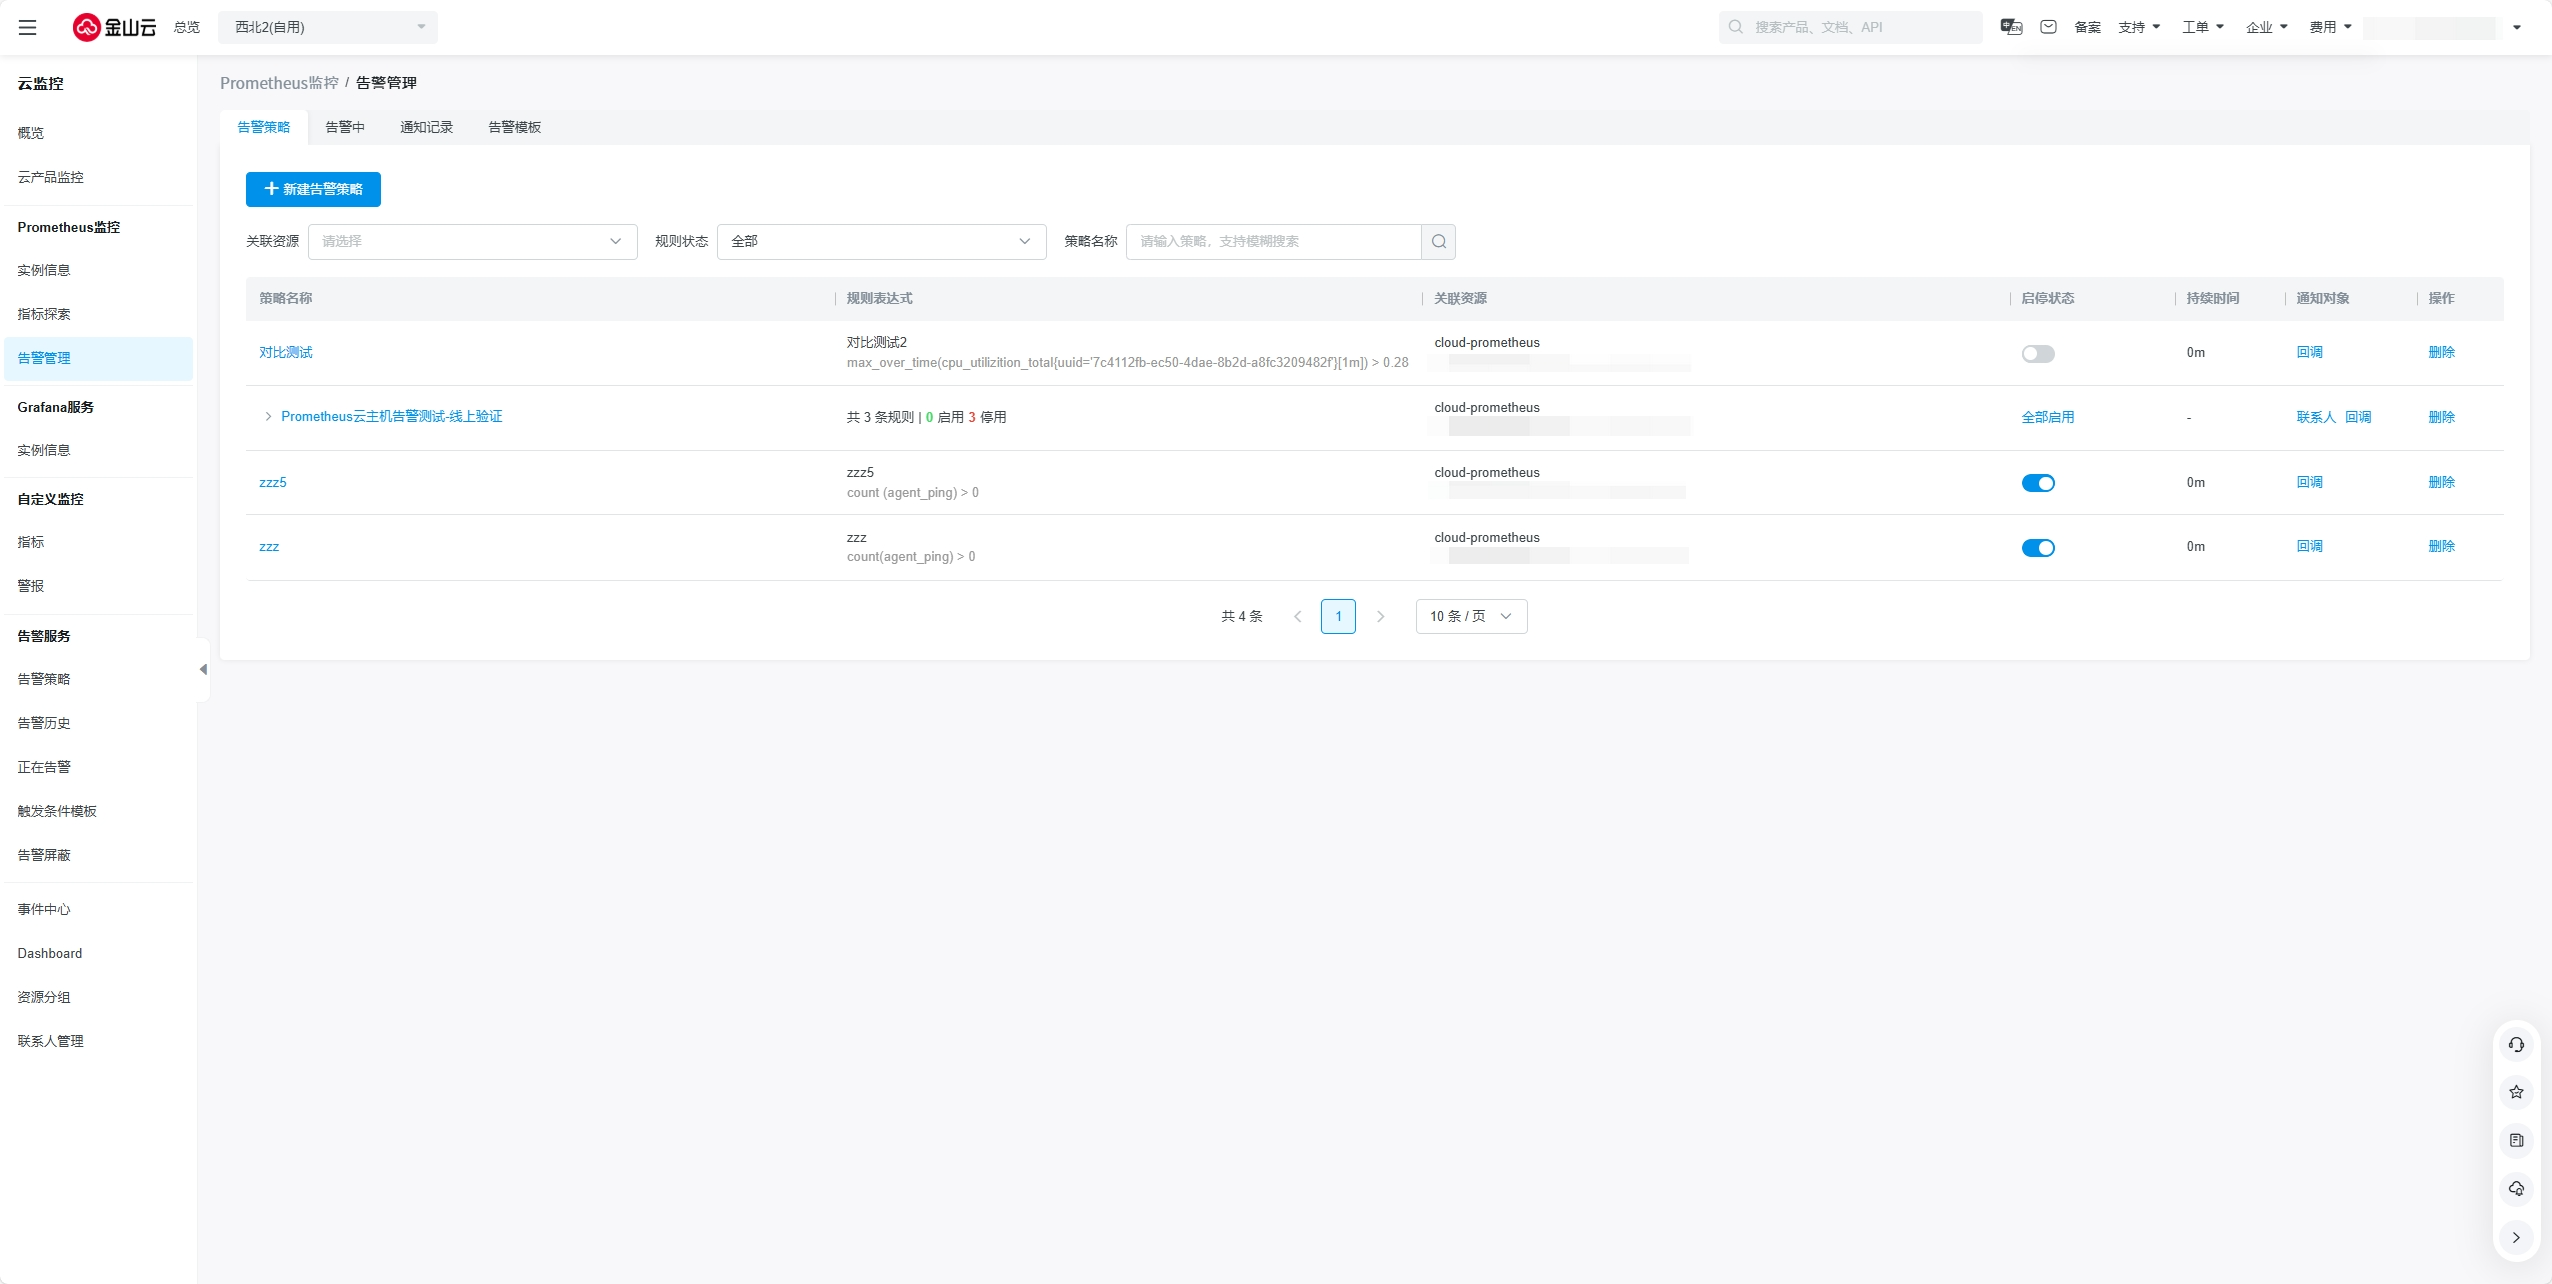Disable the zzz5 policy switch
This screenshot has width=2552, height=1284.
point(2037,484)
